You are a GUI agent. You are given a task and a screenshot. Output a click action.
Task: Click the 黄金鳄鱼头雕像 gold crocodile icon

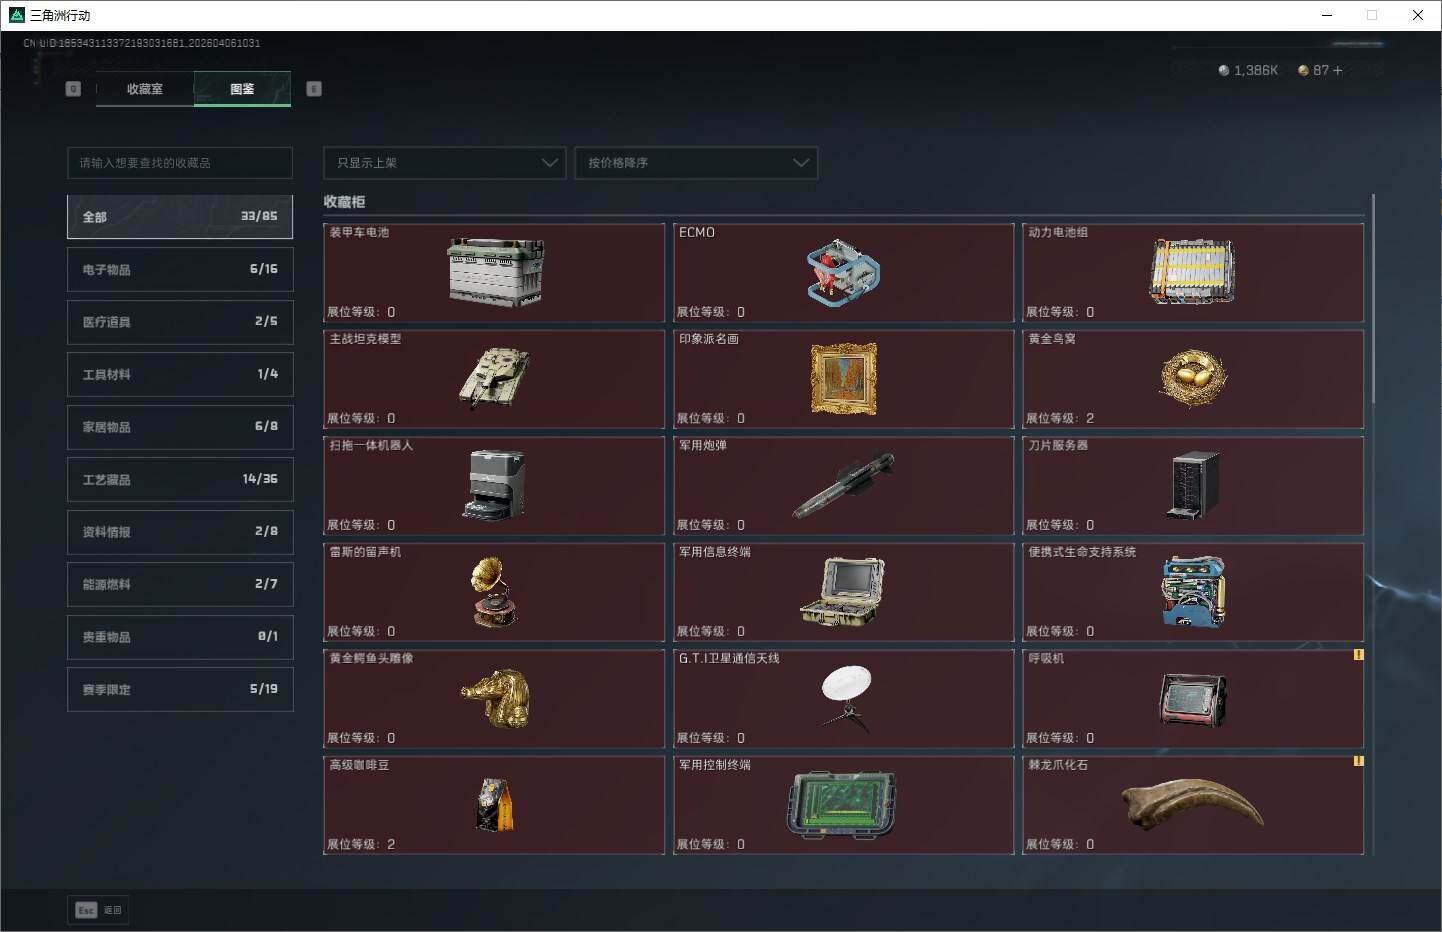495,698
